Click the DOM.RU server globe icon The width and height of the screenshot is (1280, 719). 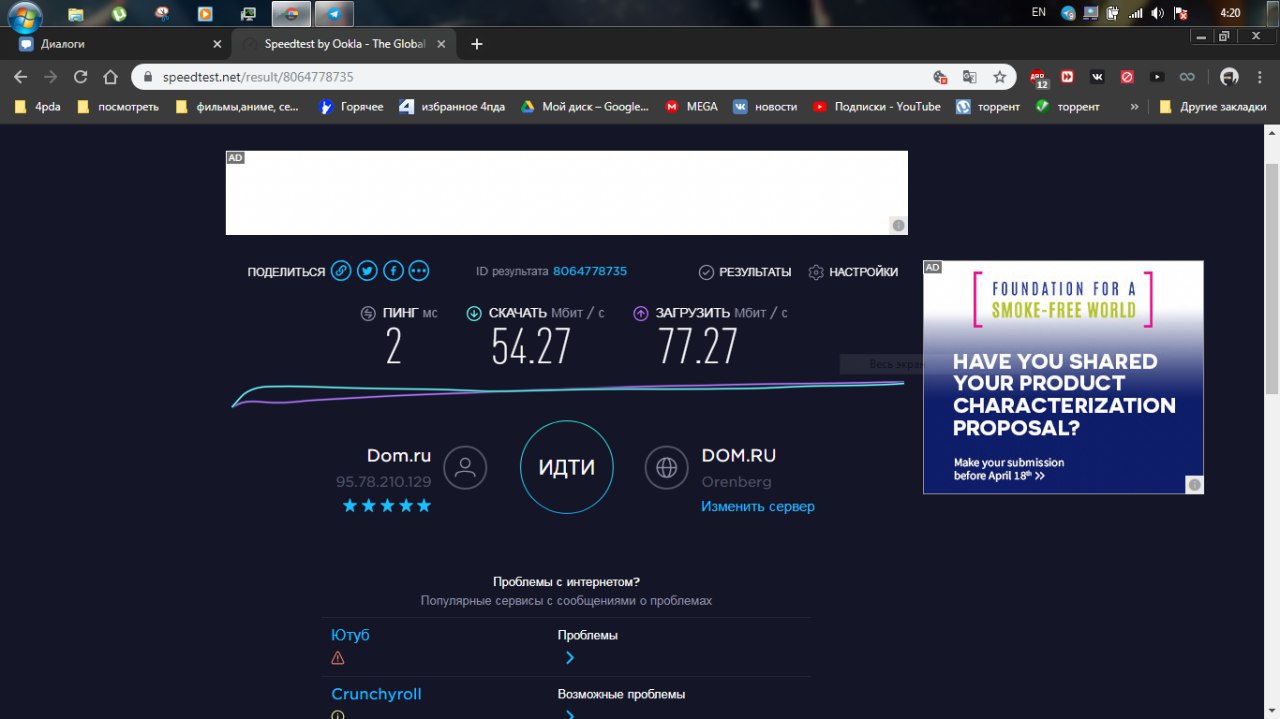(x=666, y=467)
